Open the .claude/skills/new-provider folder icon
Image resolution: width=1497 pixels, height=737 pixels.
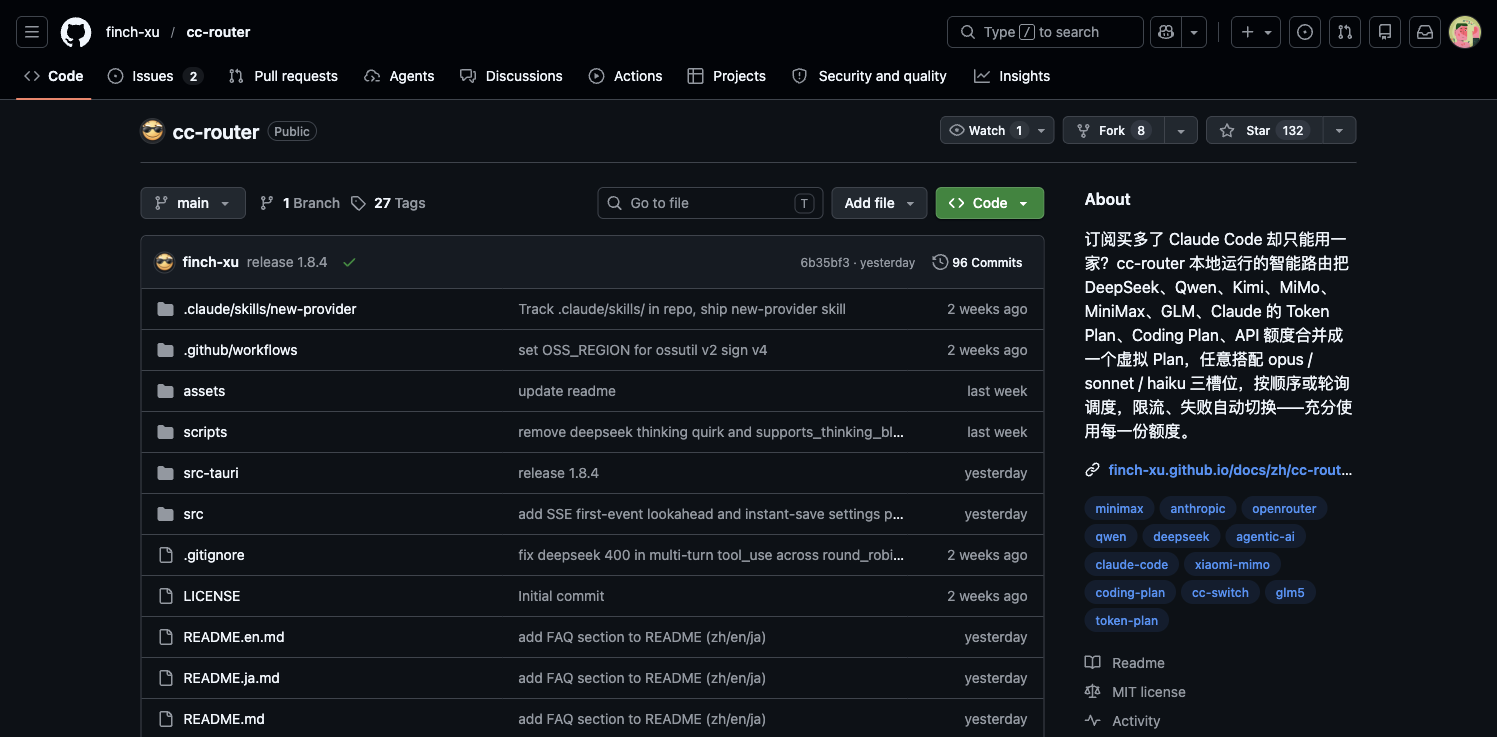165,309
